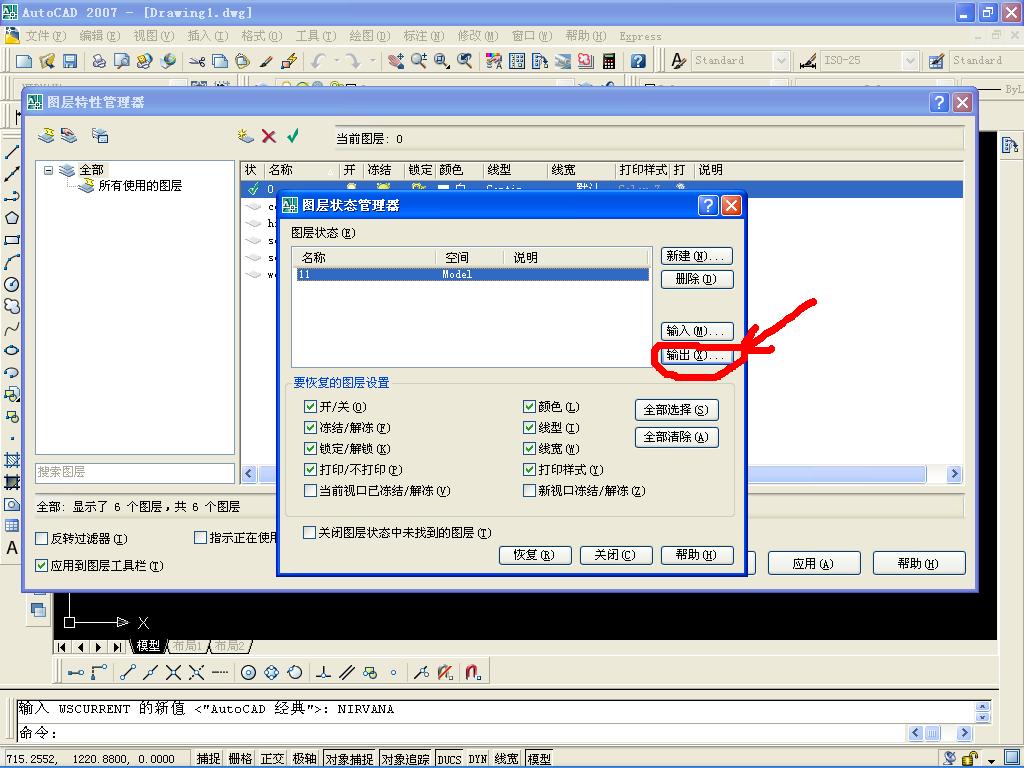Click the Plot printer icon in toolbar
Screen dimensions: 1024x768
(x=99, y=61)
